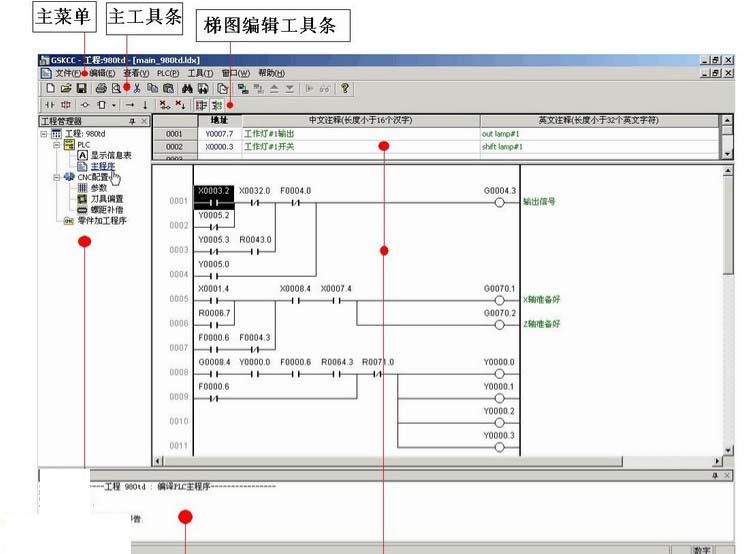Click address cell X0000.3
This screenshot has width=748, height=554.
(219, 146)
